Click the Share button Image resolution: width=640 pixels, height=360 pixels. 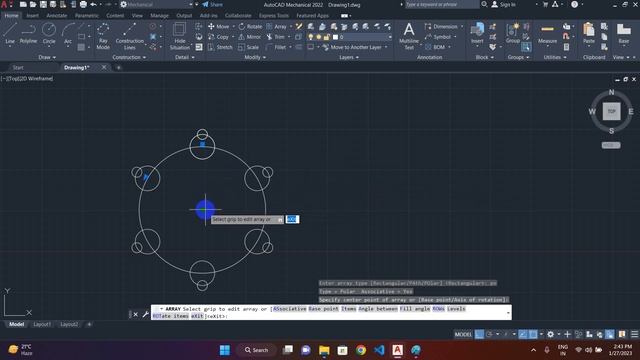(213, 4)
